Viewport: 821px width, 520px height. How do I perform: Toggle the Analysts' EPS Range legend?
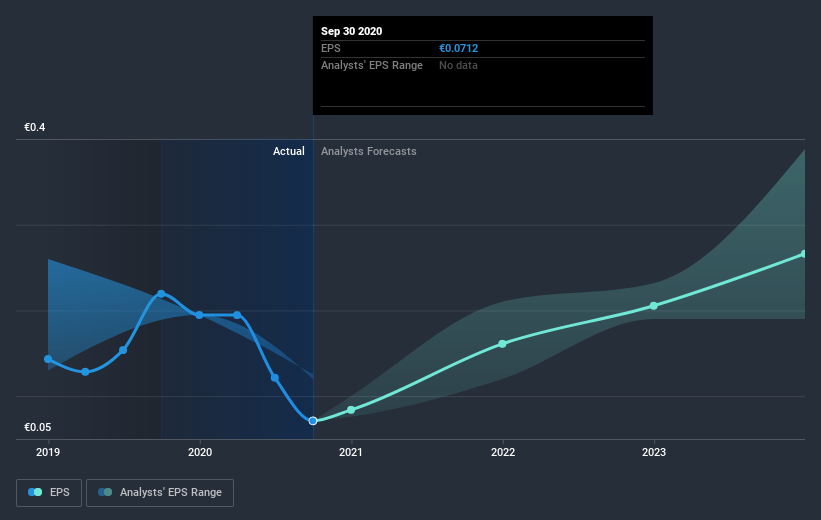click(x=160, y=493)
